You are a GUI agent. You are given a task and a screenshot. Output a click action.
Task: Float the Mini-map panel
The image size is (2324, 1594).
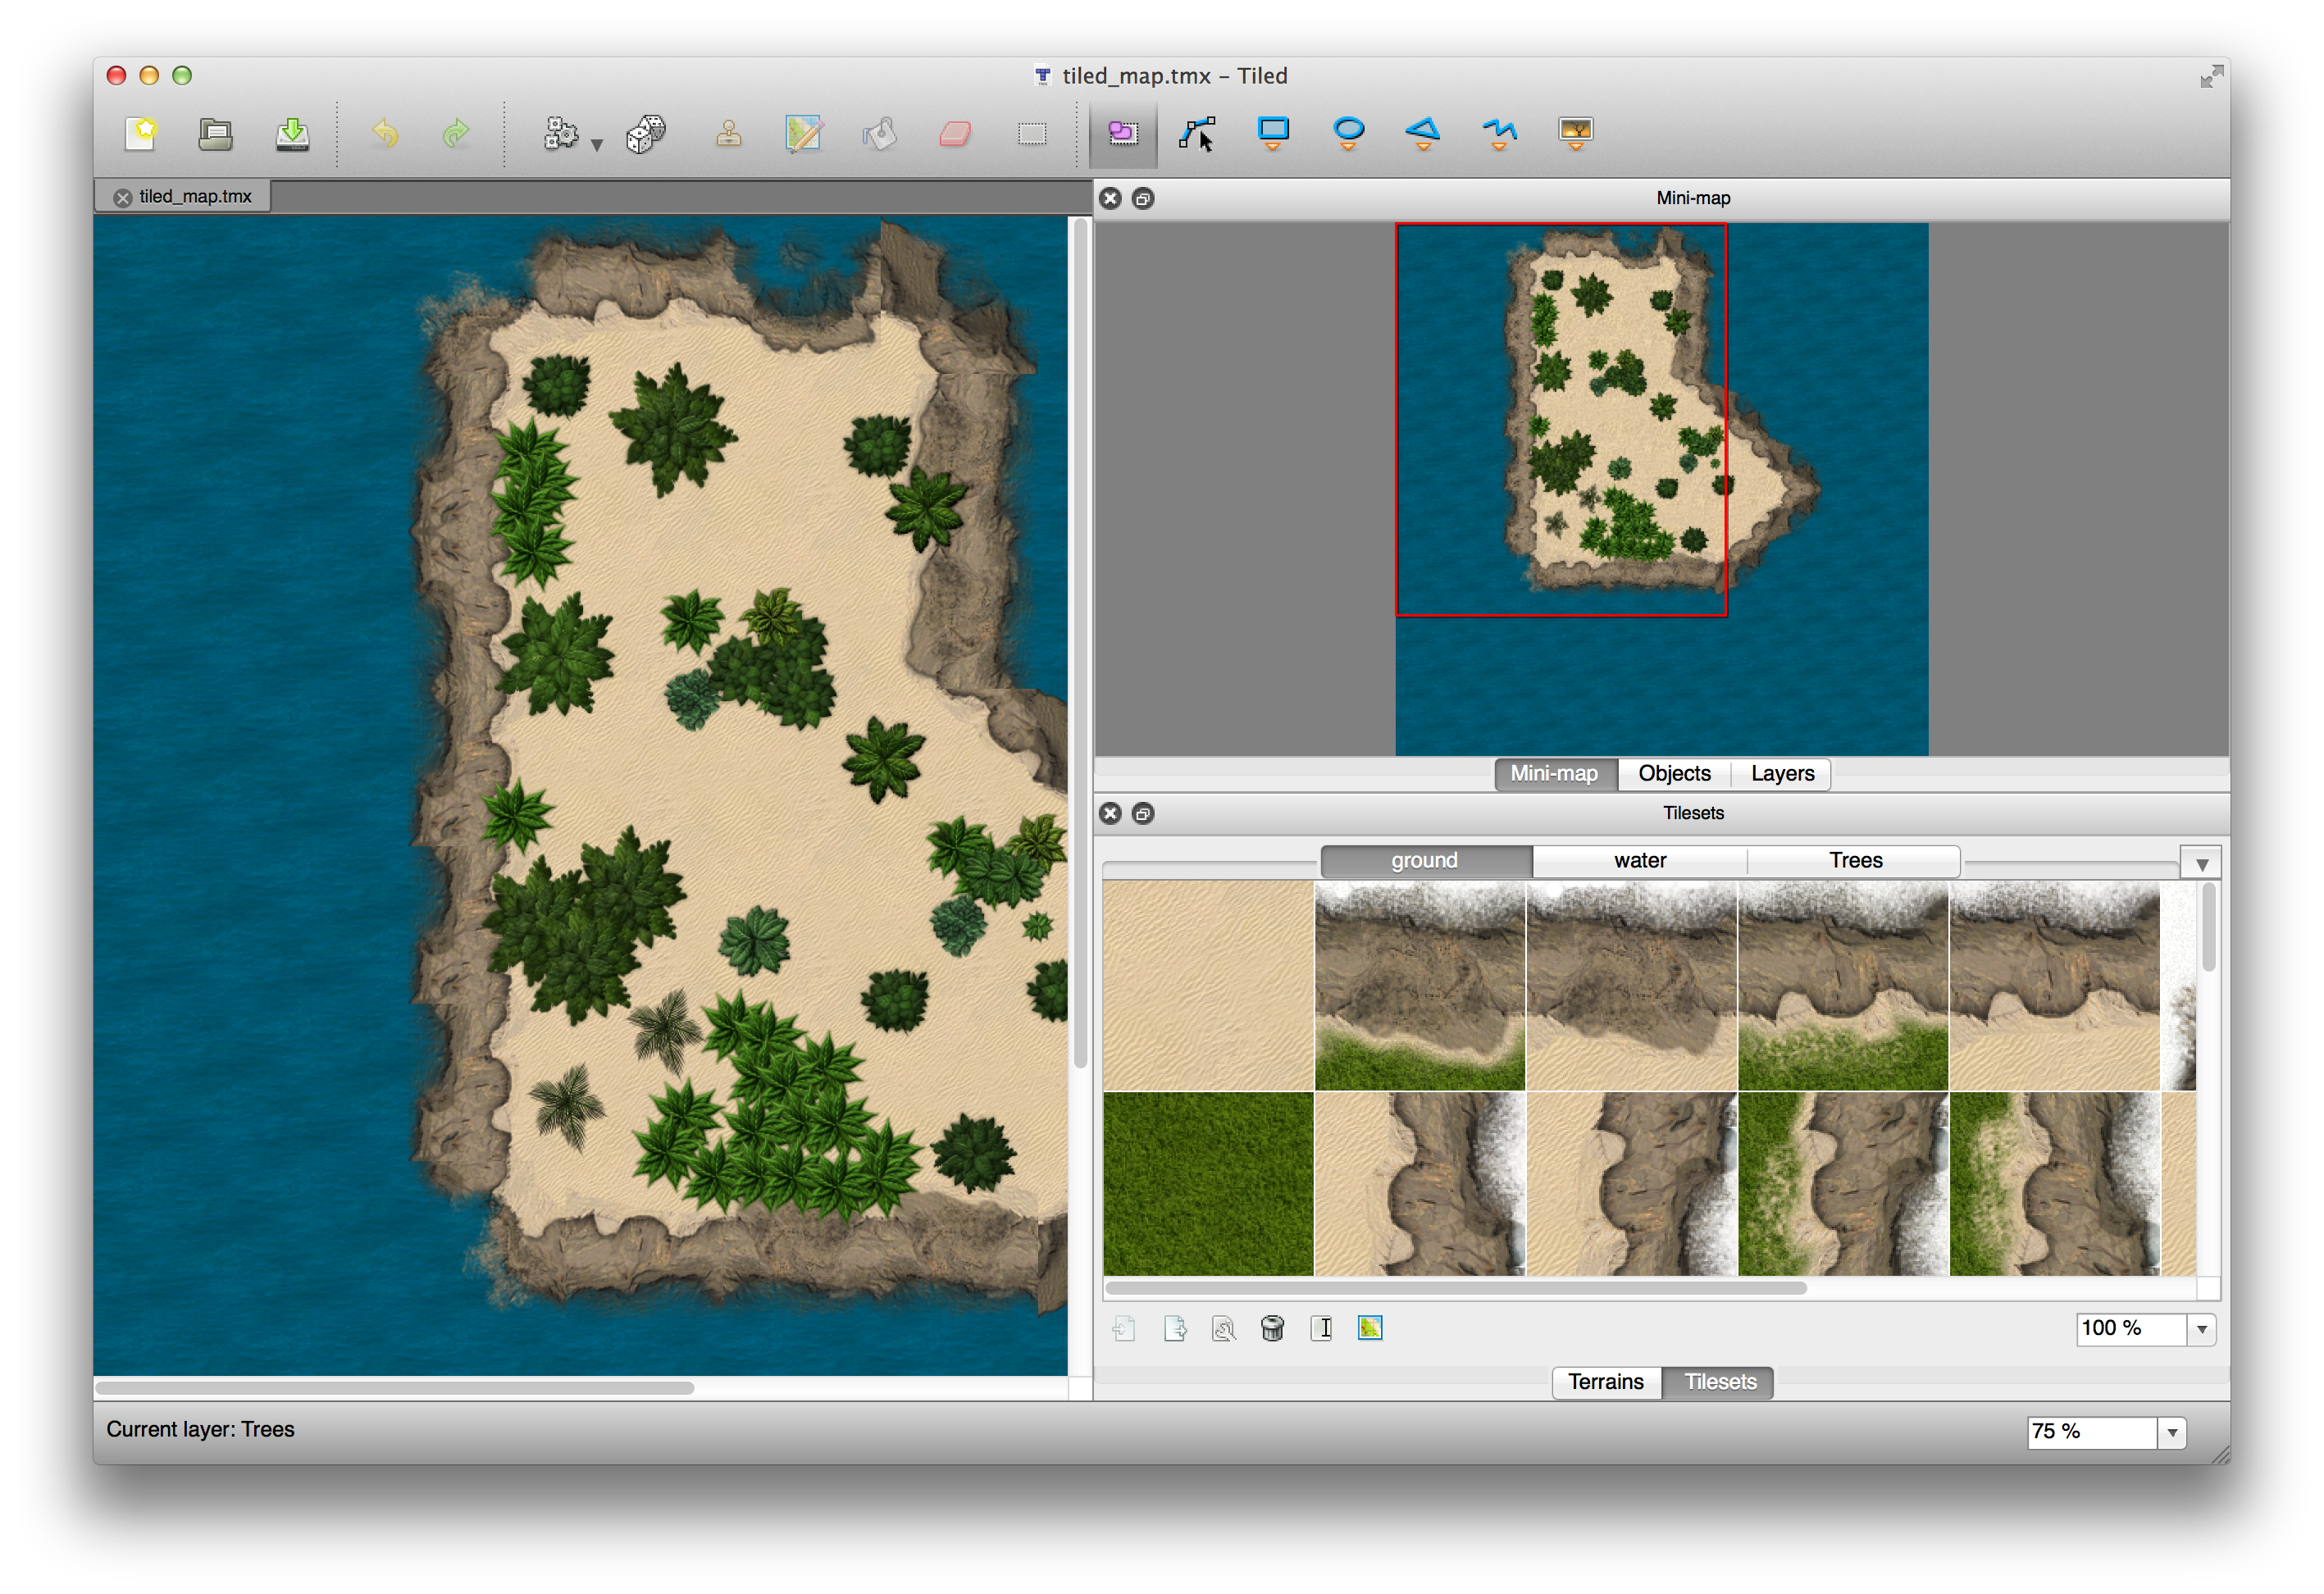pyautogui.click(x=1143, y=198)
